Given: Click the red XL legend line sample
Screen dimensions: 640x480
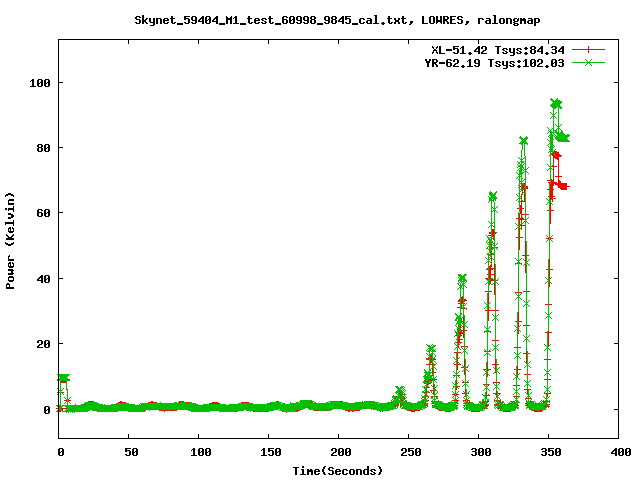Looking at the screenshot, I should coord(588,50).
